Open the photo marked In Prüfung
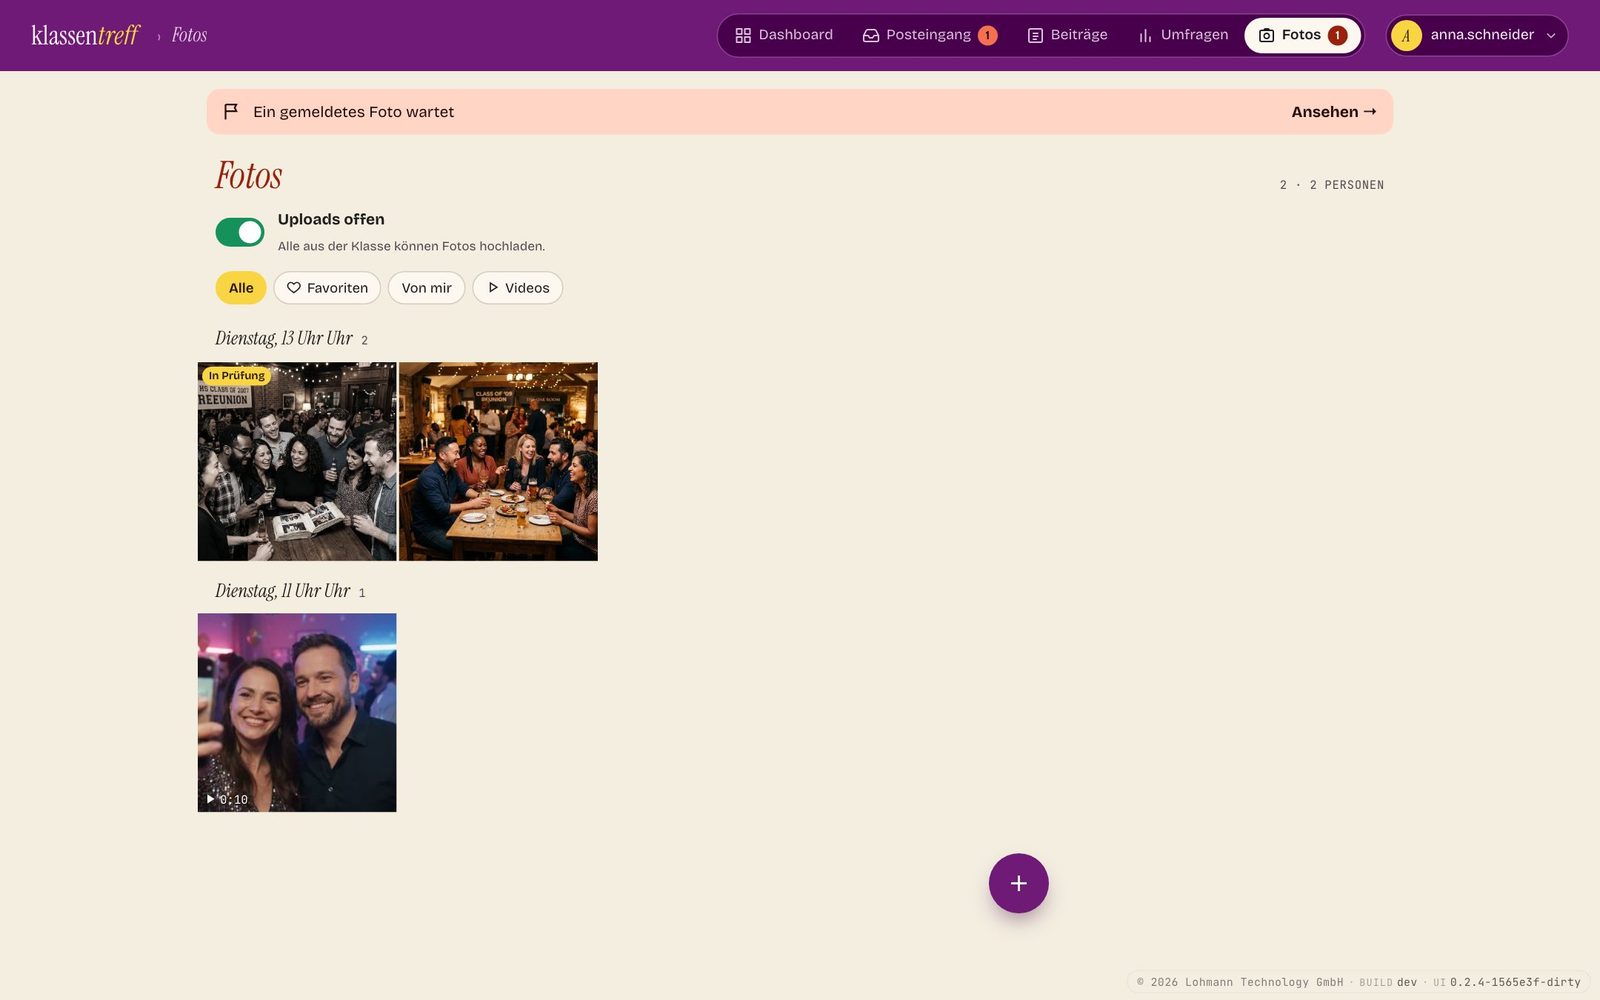Screen dimensions: 1600x1000 297,461
